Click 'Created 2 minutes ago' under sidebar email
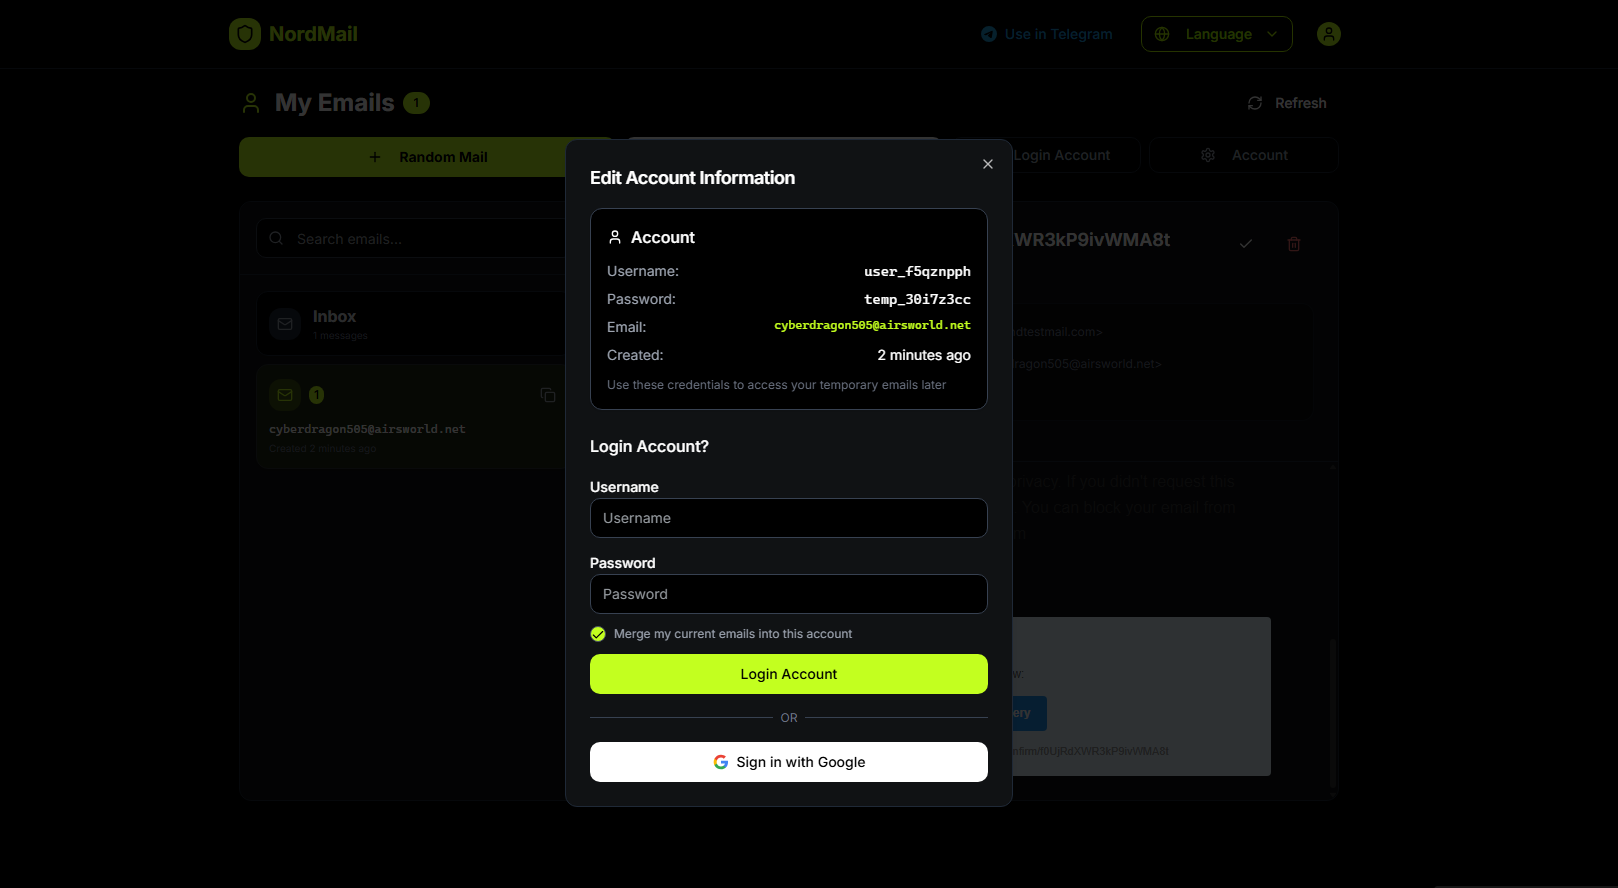The height and width of the screenshot is (888, 1618). pyautogui.click(x=322, y=449)
